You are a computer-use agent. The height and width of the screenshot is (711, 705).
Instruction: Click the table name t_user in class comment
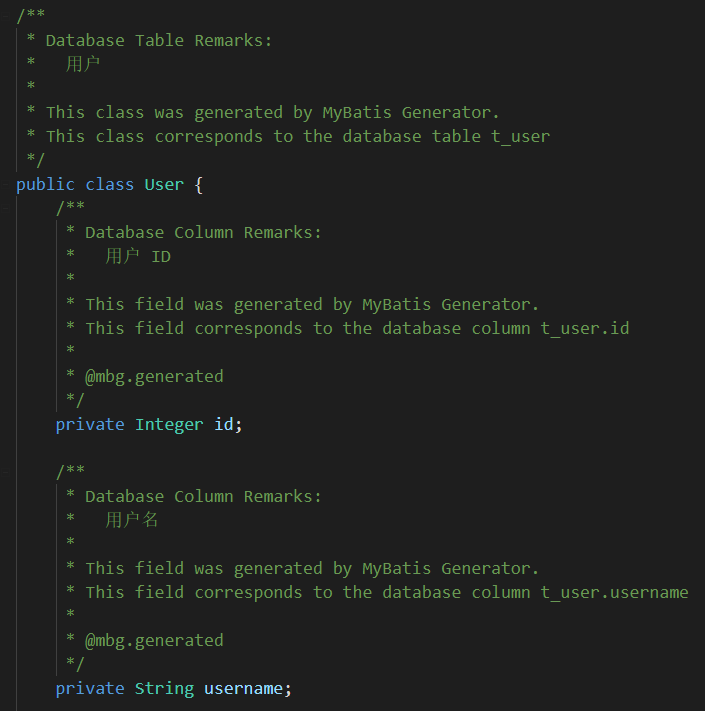pyautogui.click(x=520, y=136)
